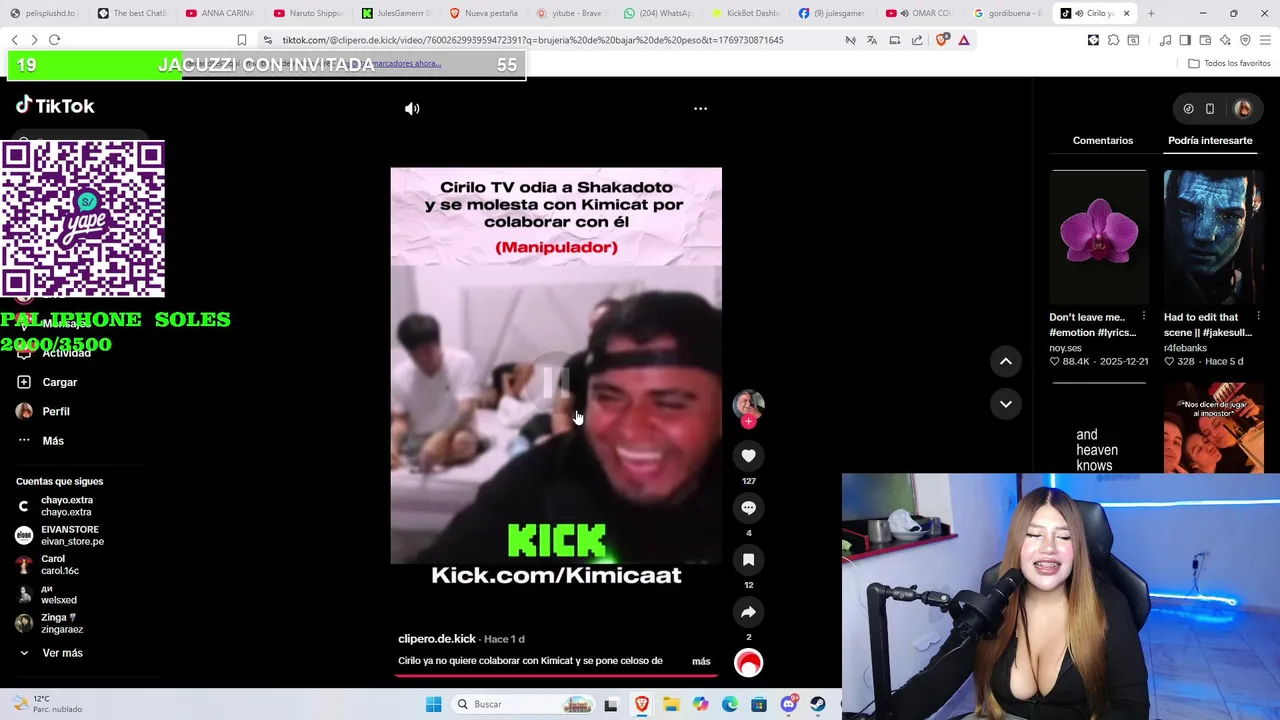Expand the video caption with 'más'
Screen dimensions: 1280x720
(x=701, y=661)
